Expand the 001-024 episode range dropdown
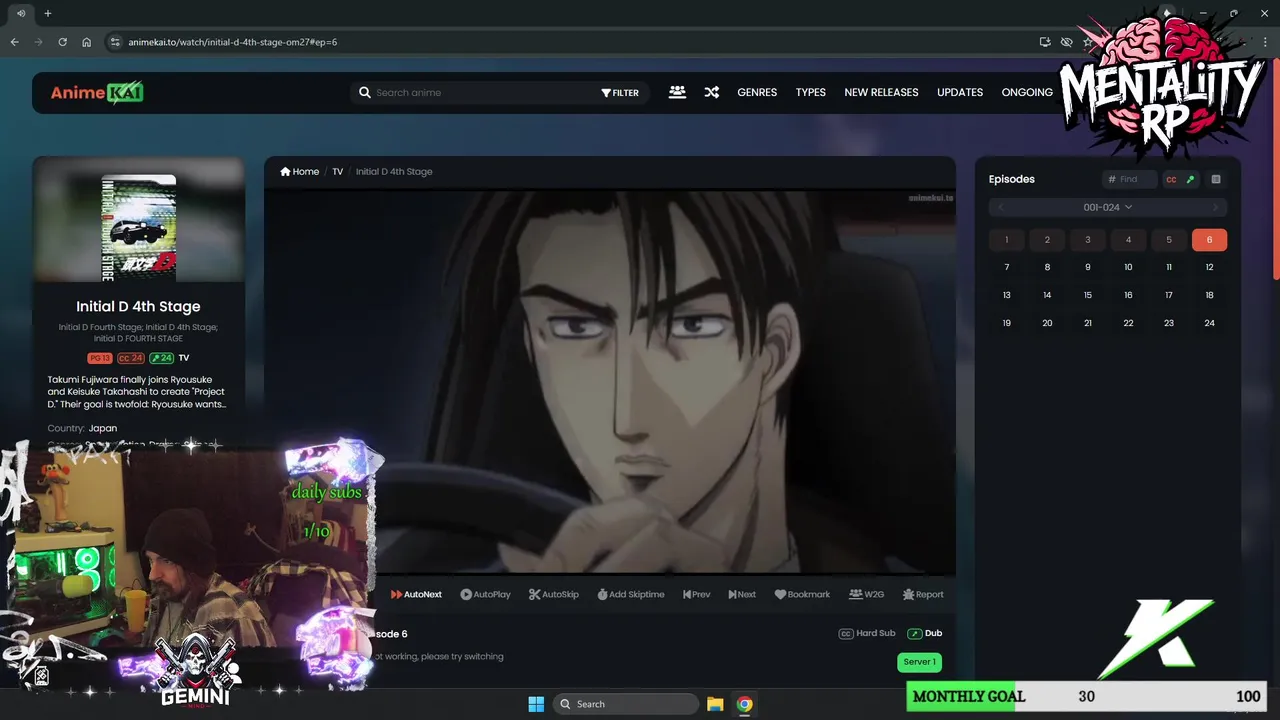 pos(1108,207)
